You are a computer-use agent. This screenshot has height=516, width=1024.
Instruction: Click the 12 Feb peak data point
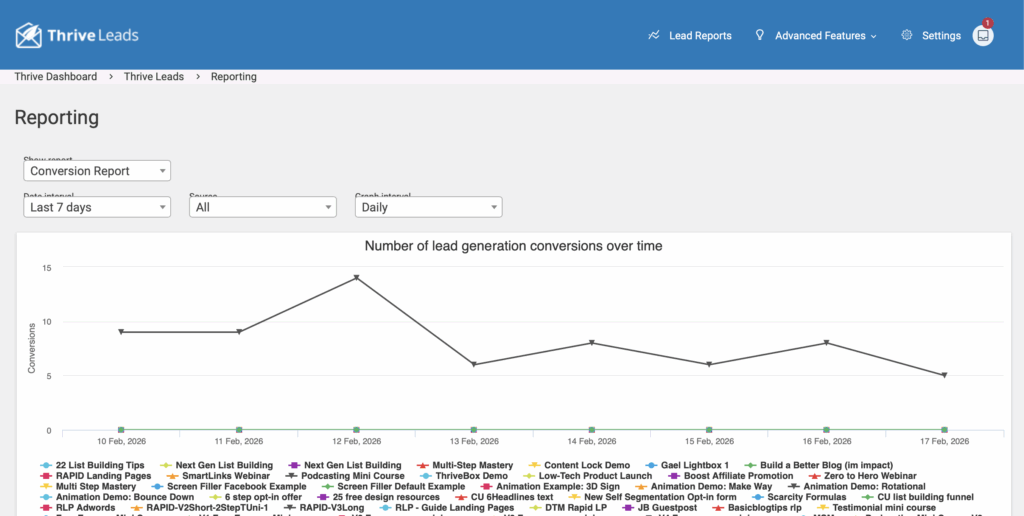[x=356, y=278]
